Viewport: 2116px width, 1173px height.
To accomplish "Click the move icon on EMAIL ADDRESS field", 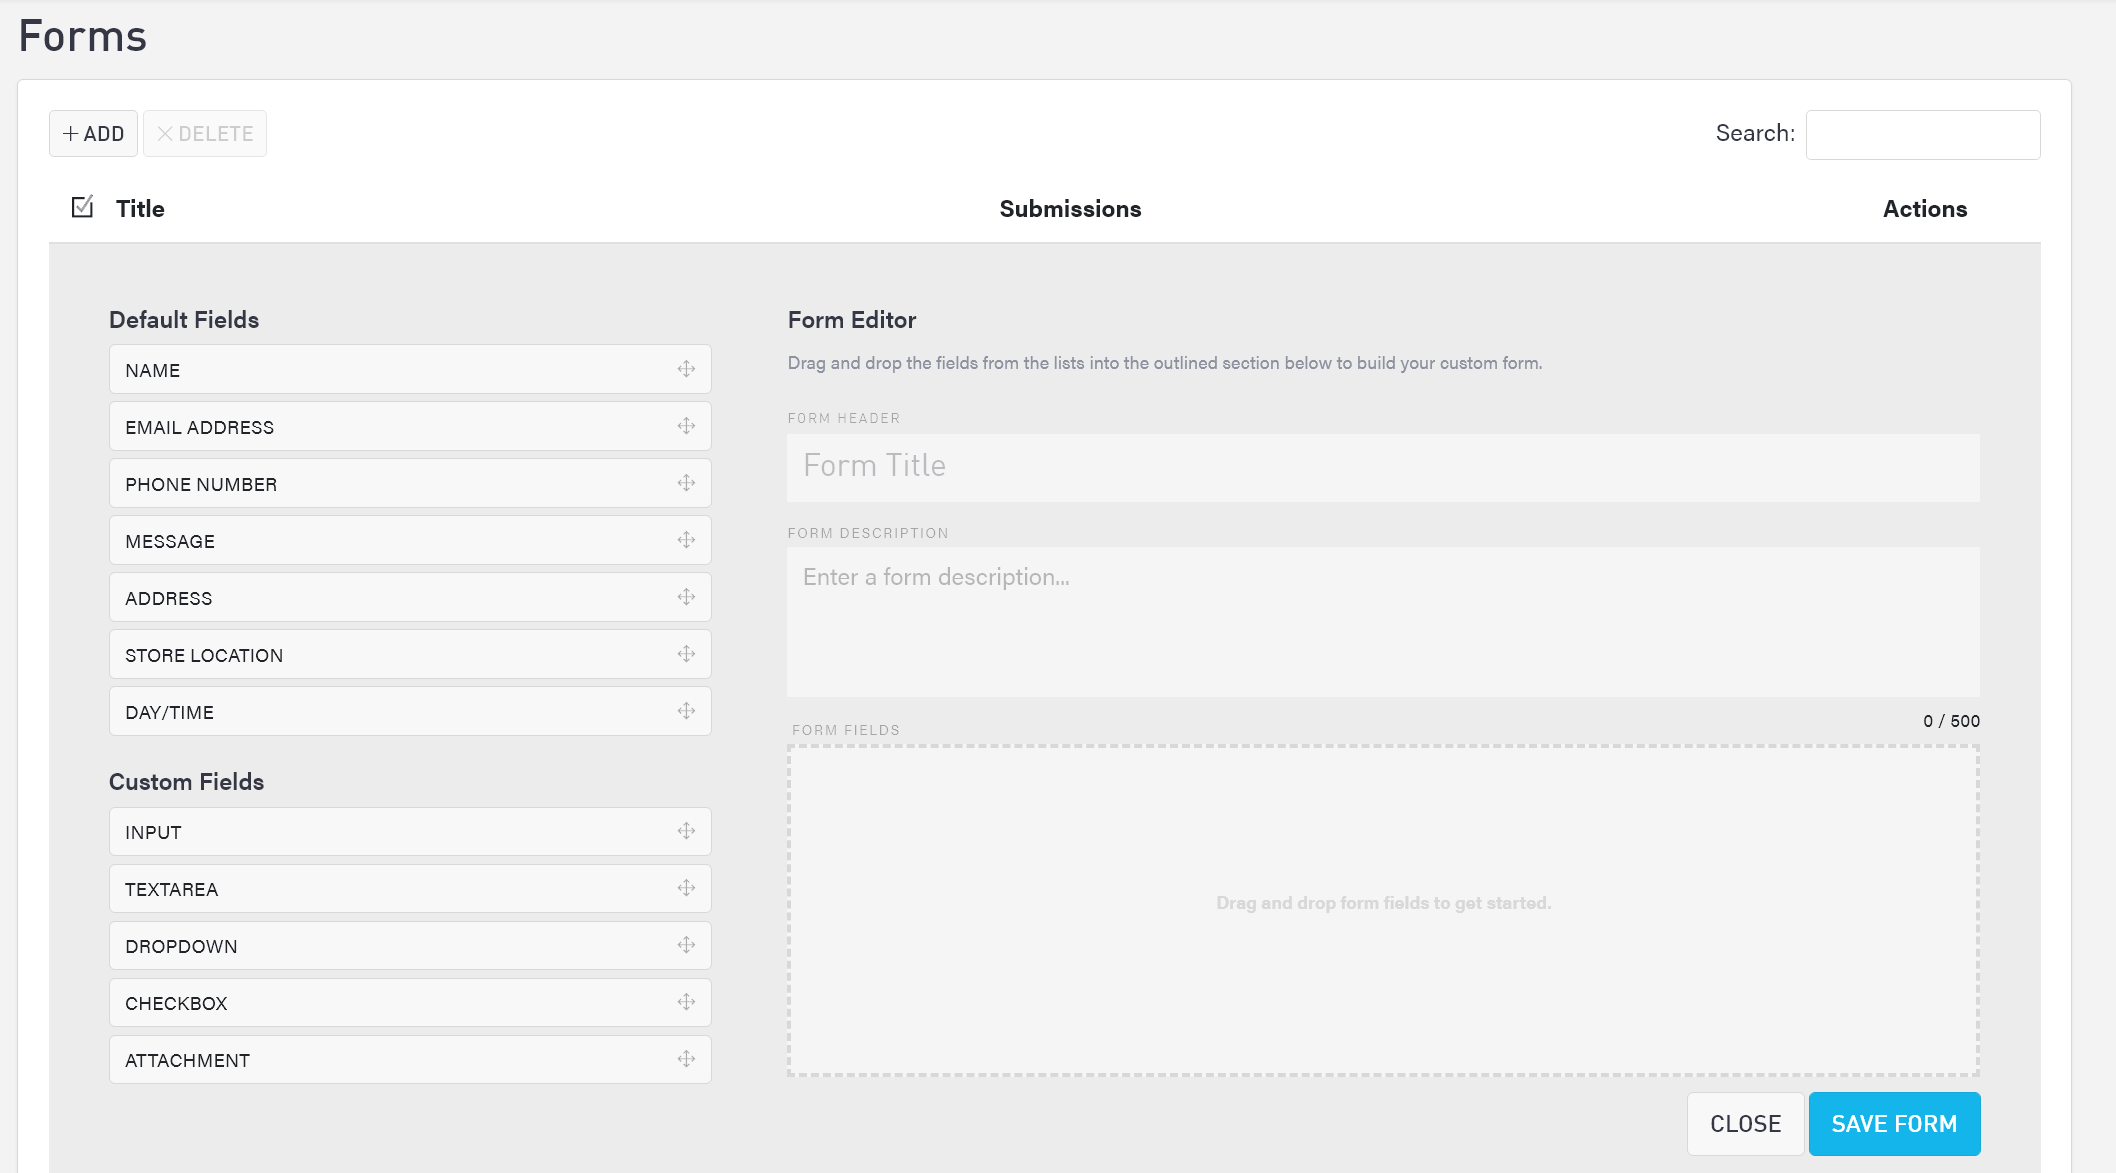I will click(x=686, y=426).
